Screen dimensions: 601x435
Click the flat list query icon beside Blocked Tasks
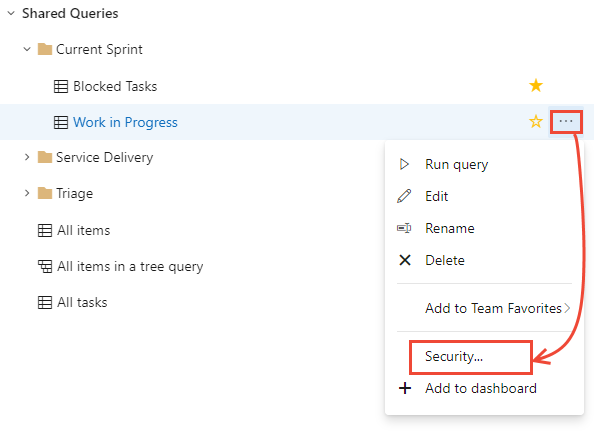(60, 86)
